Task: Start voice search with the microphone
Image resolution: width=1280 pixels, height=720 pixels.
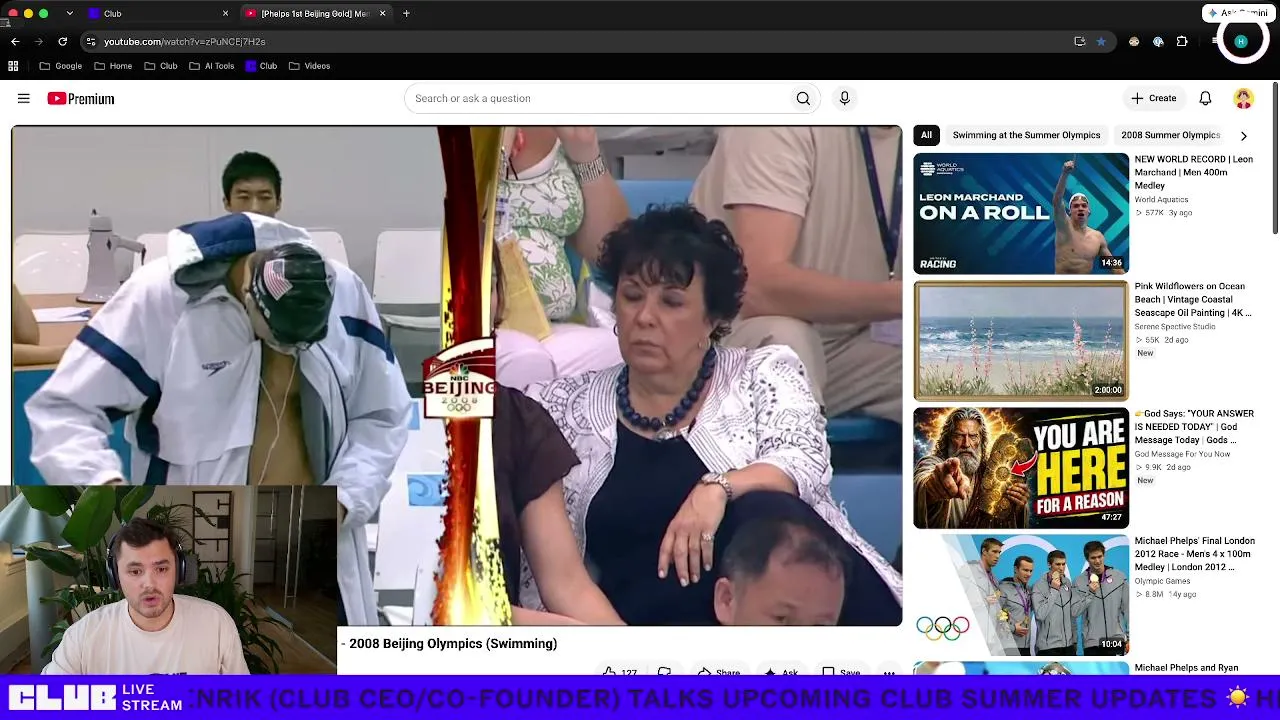Action: pyautogui.click(x=844, y=98)
